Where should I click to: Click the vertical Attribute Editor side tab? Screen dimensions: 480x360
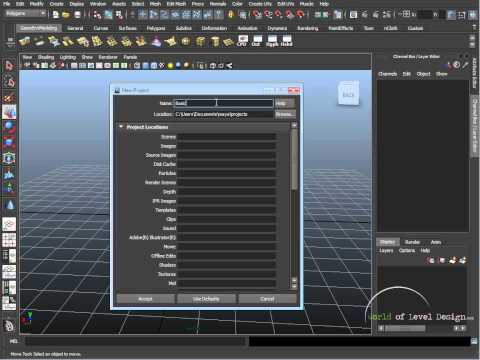tap(475, 73)
